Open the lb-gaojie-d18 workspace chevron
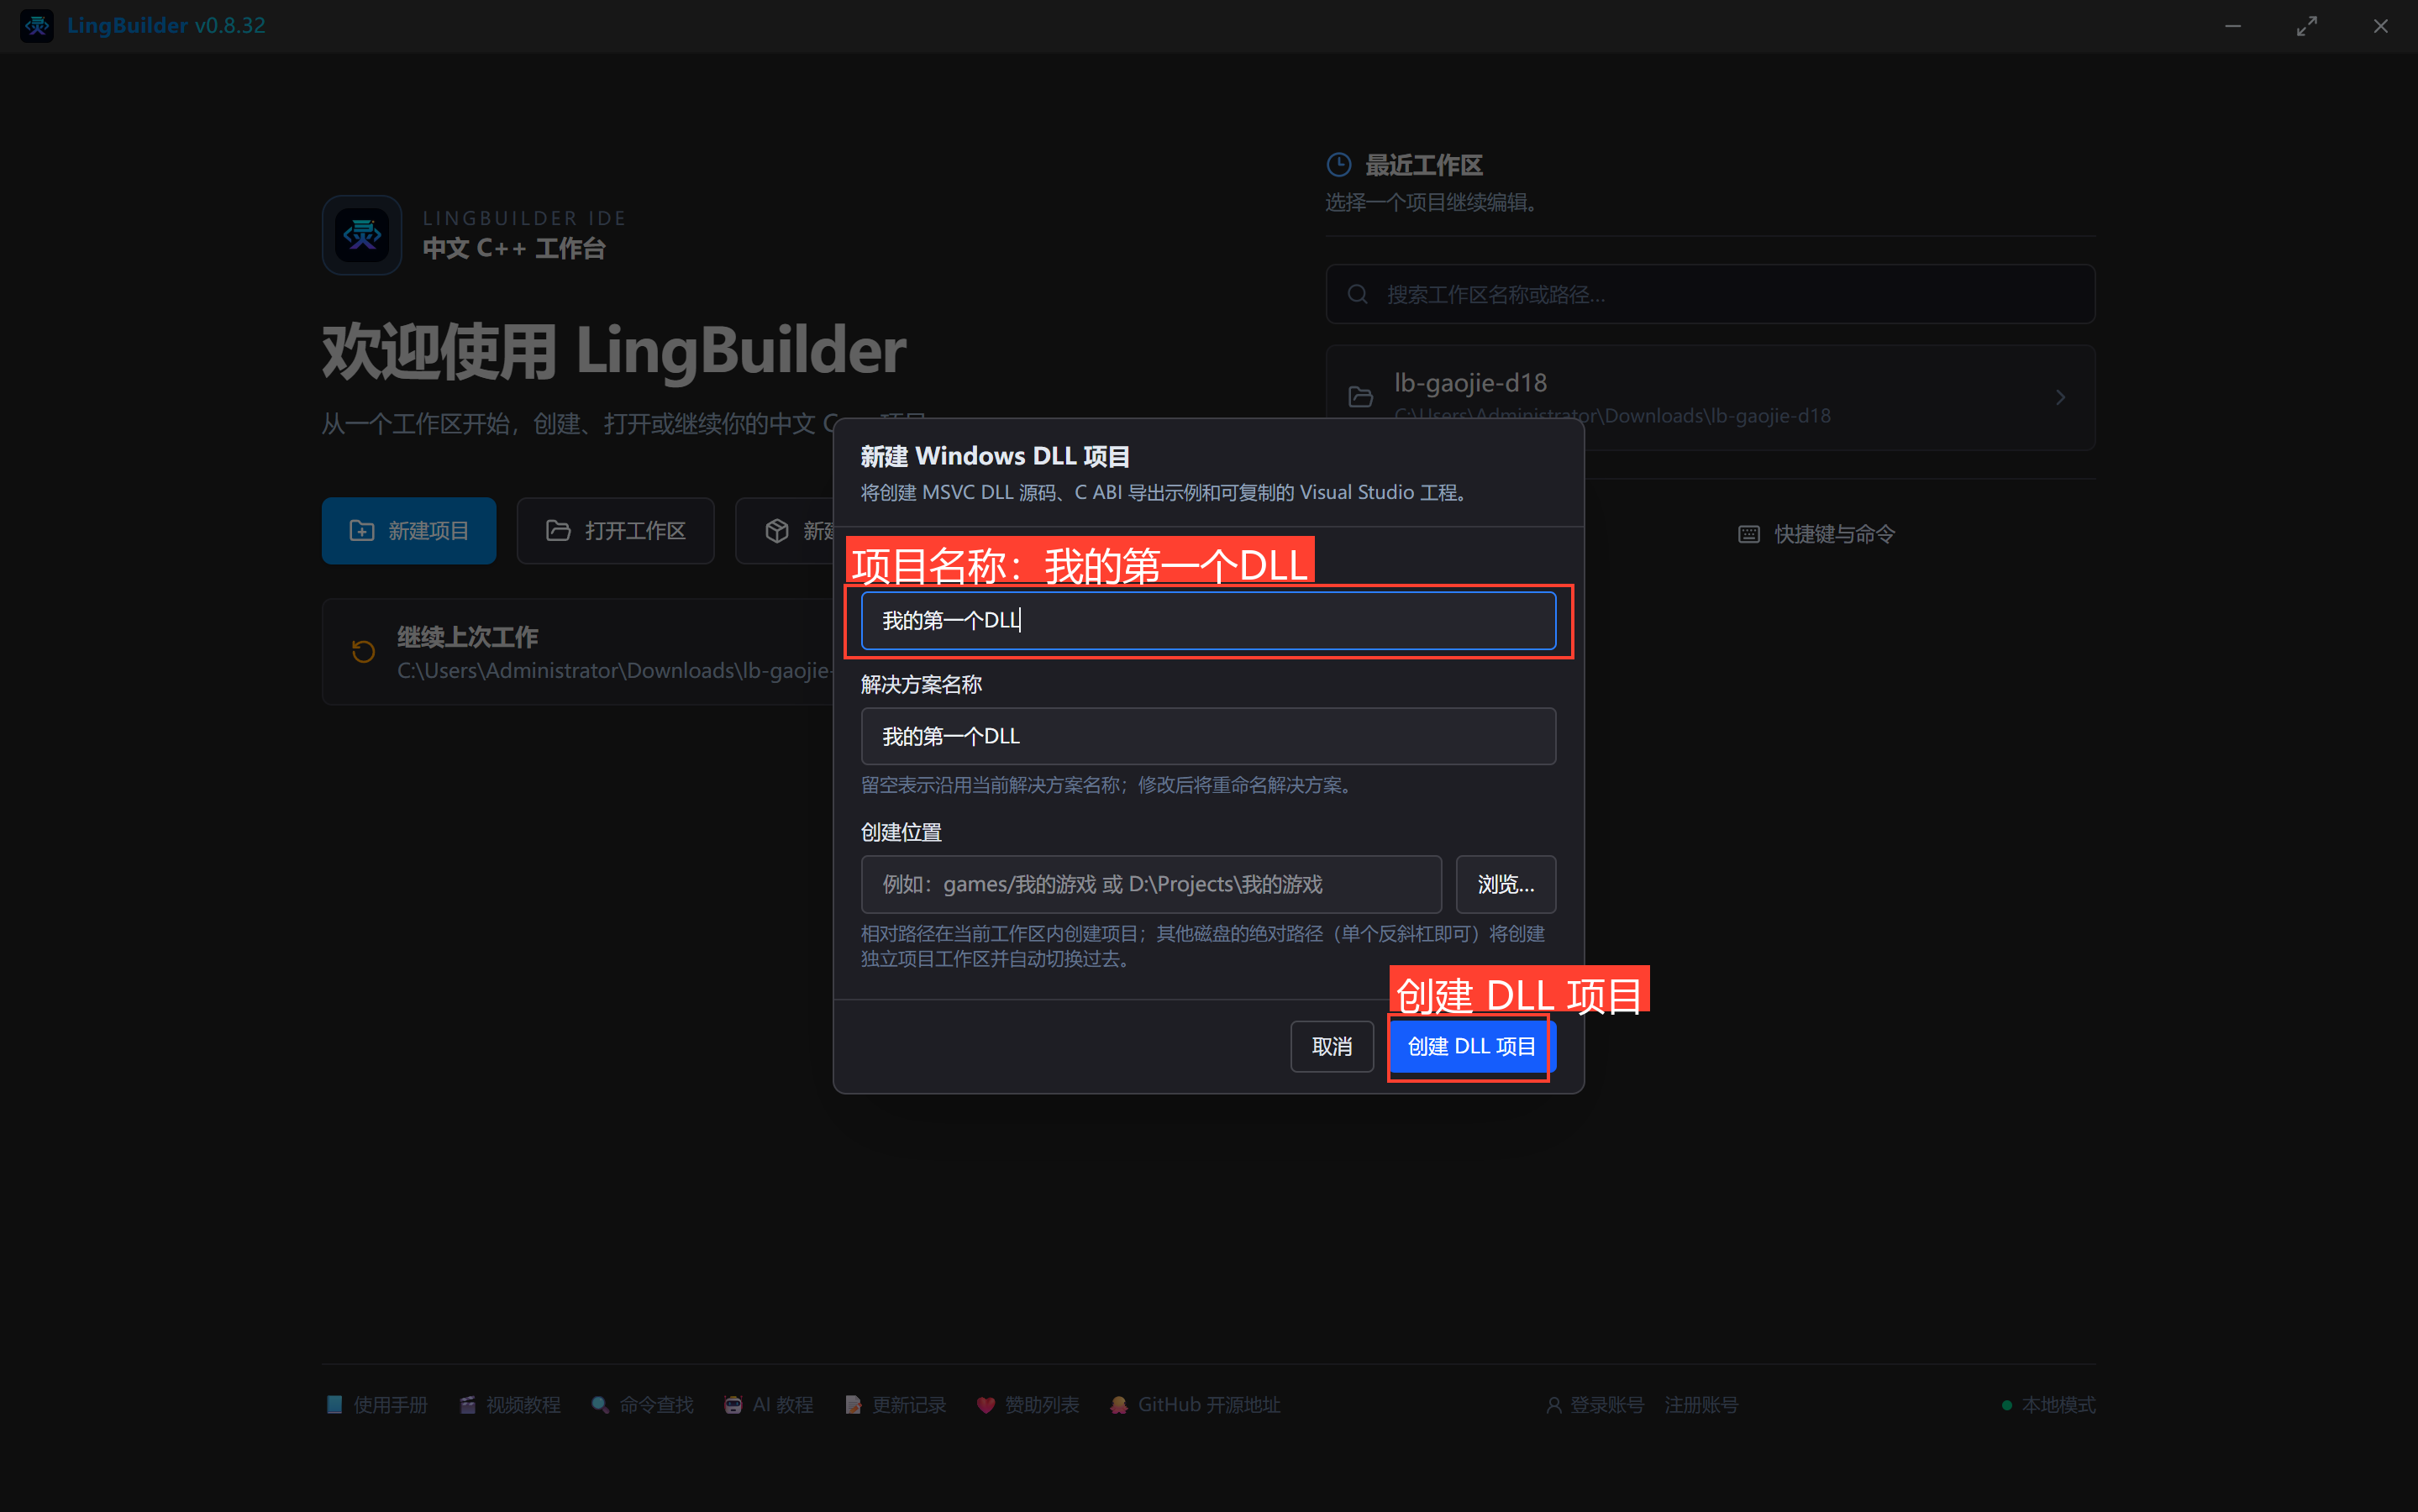The height and width of the screenshot is (1512, 2418). point(2060,398)
